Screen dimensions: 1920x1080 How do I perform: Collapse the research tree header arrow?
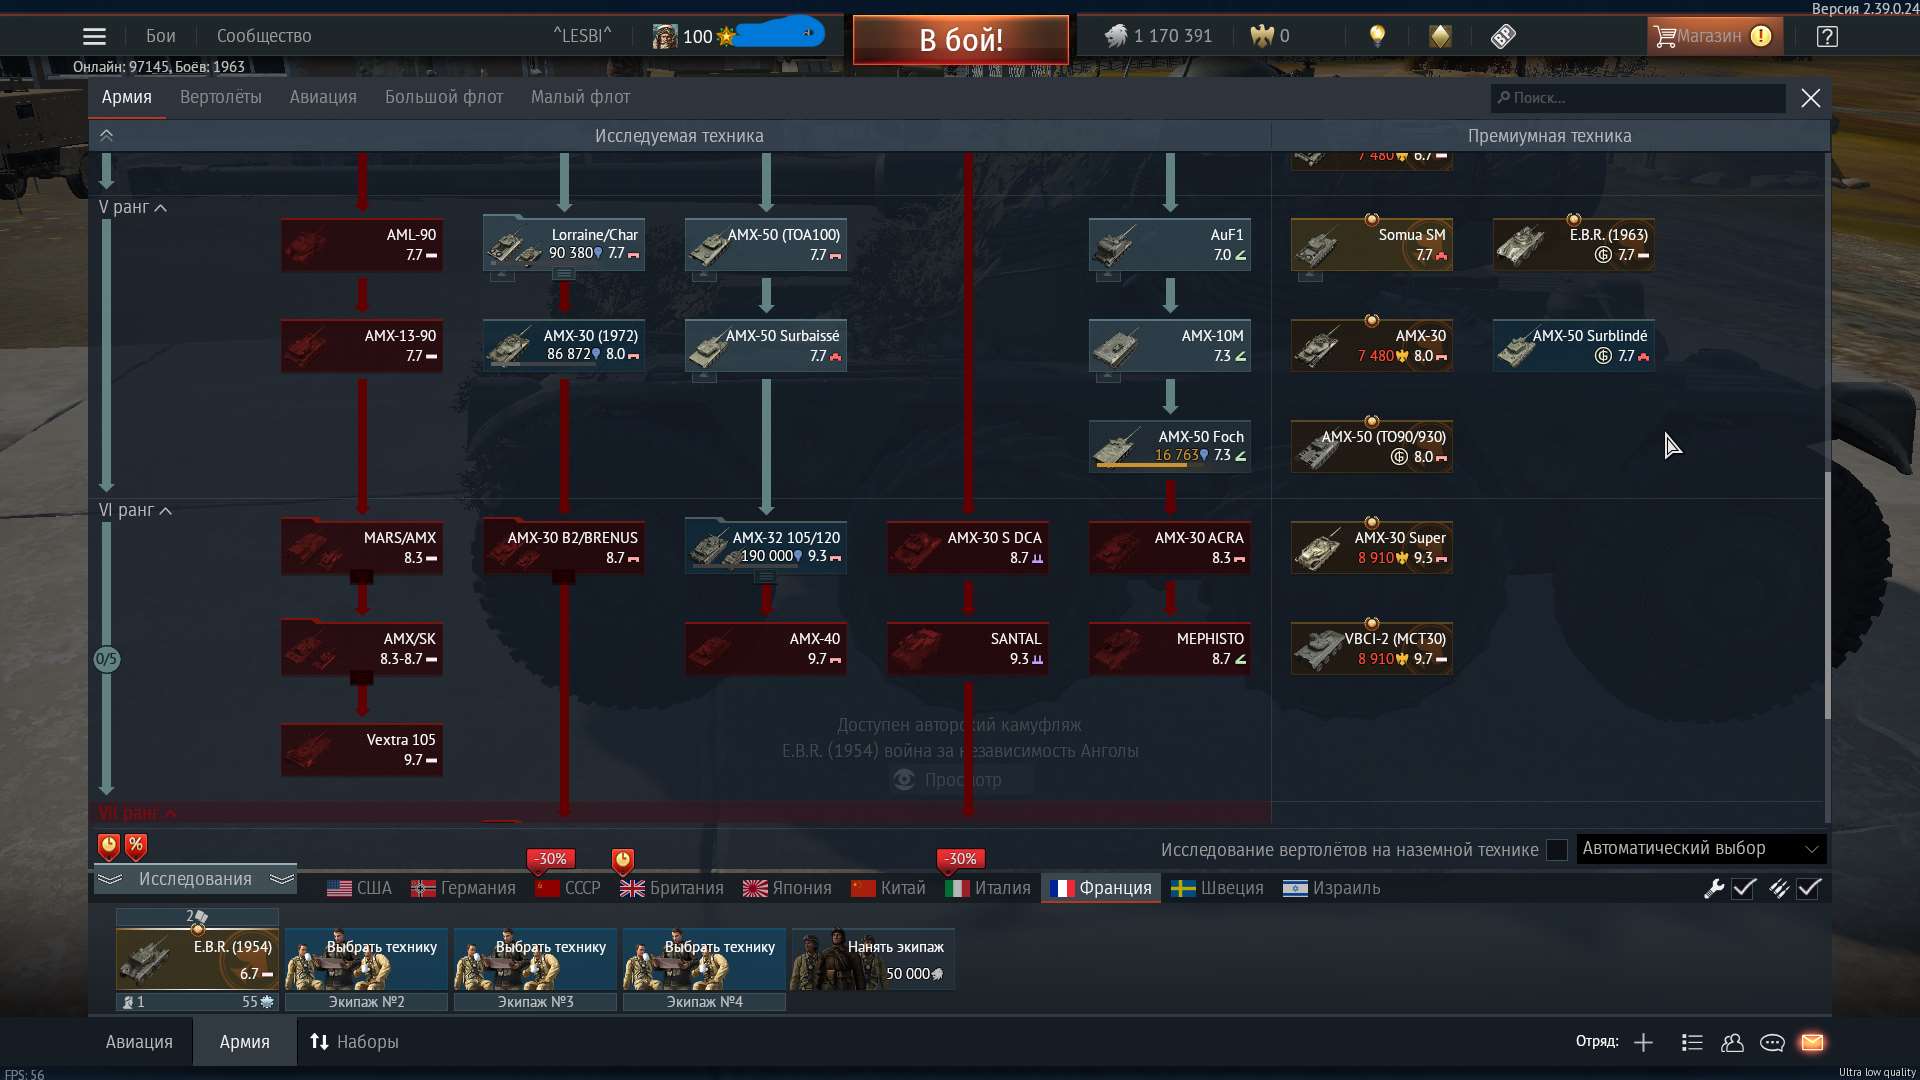[x=107, y=136]
